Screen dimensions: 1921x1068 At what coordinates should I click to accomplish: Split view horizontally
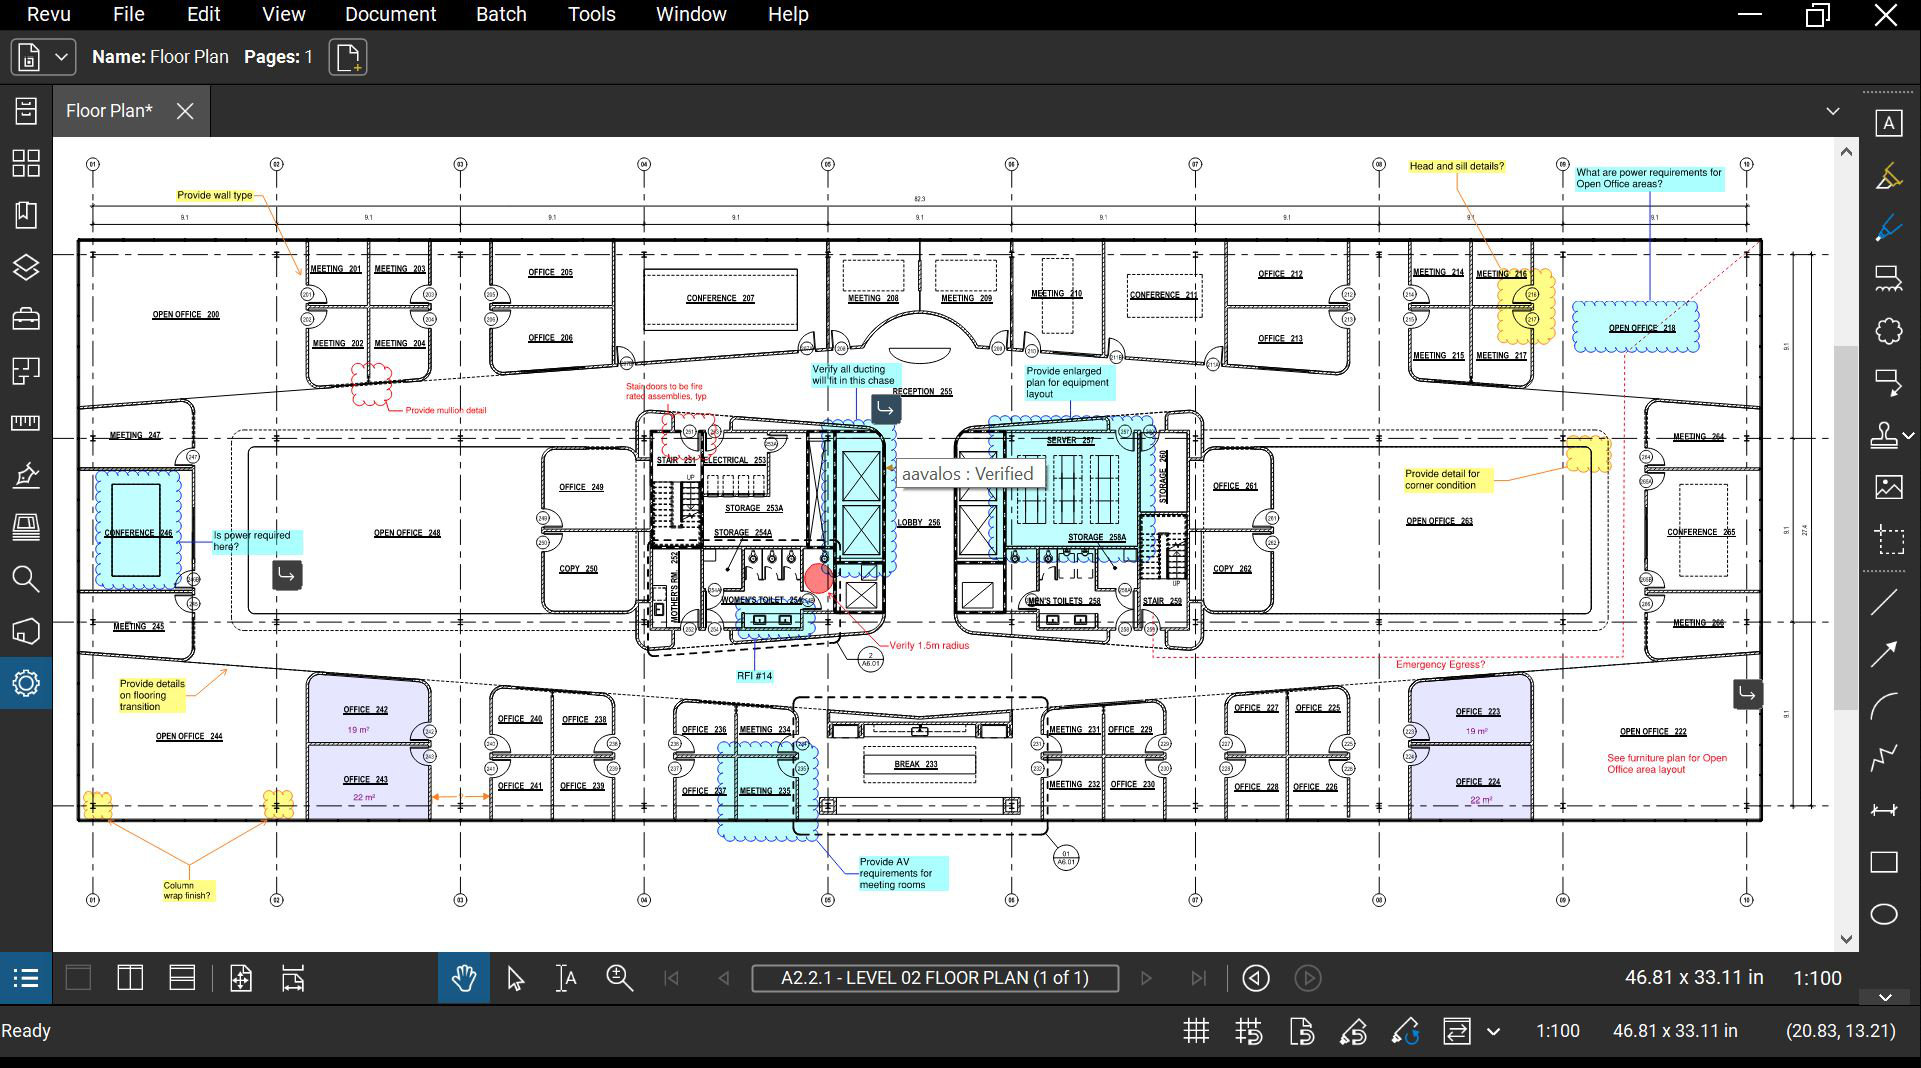182,978
